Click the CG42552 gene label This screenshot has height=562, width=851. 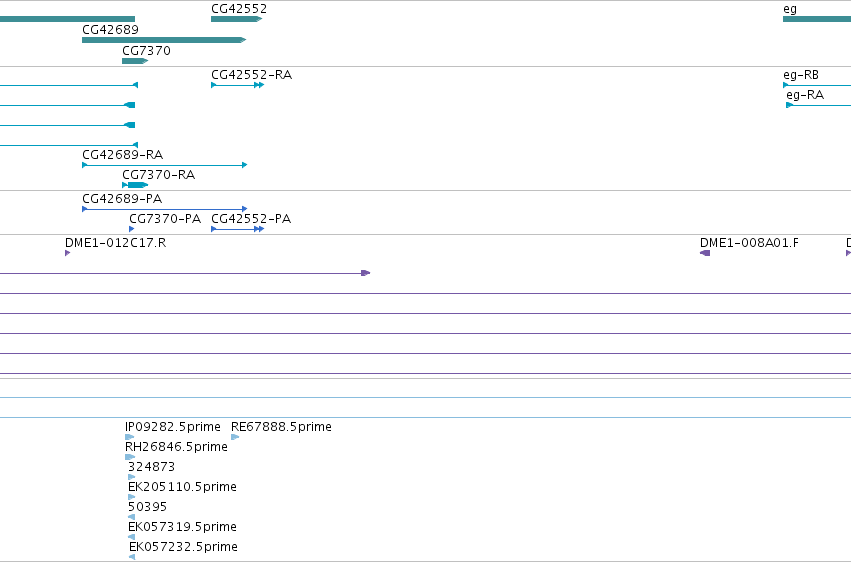[x=239, y=9]
